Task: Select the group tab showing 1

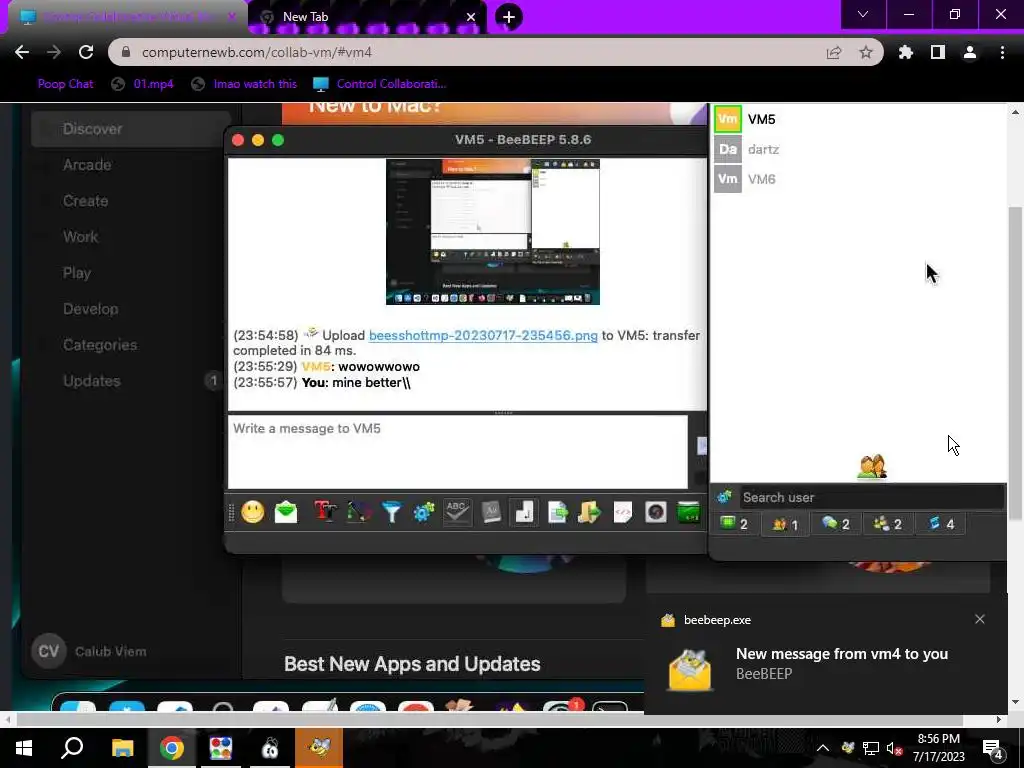Action: pos(785,524)
